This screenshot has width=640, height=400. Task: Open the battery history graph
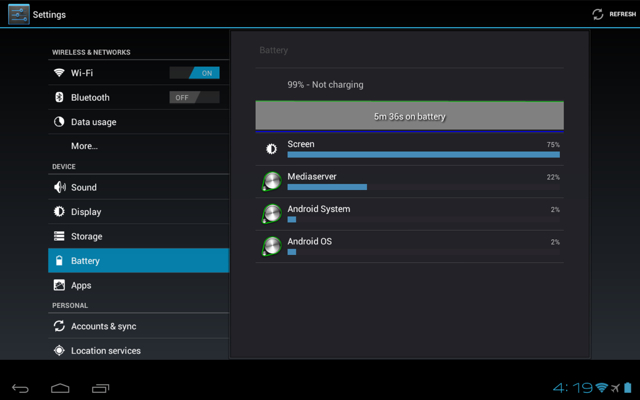(x=409, y=116)
